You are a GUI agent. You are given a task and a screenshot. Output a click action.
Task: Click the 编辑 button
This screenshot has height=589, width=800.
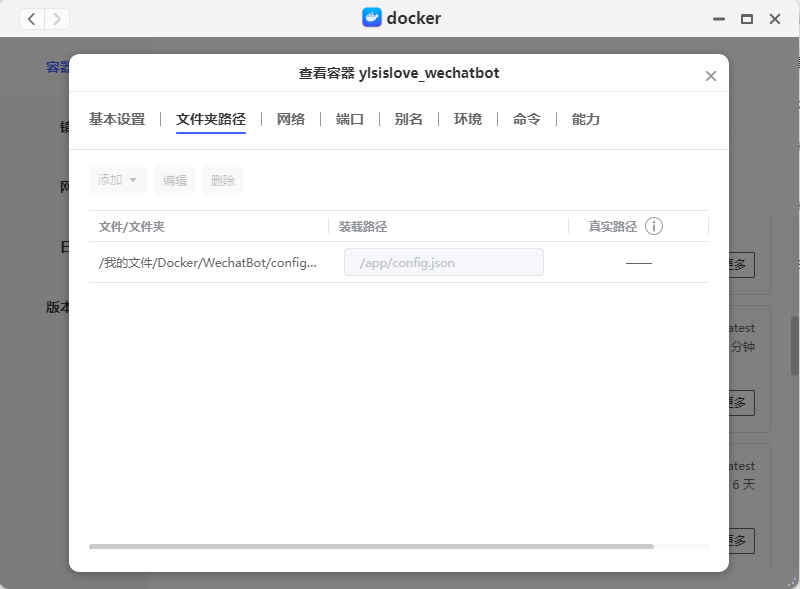[175, 180]
